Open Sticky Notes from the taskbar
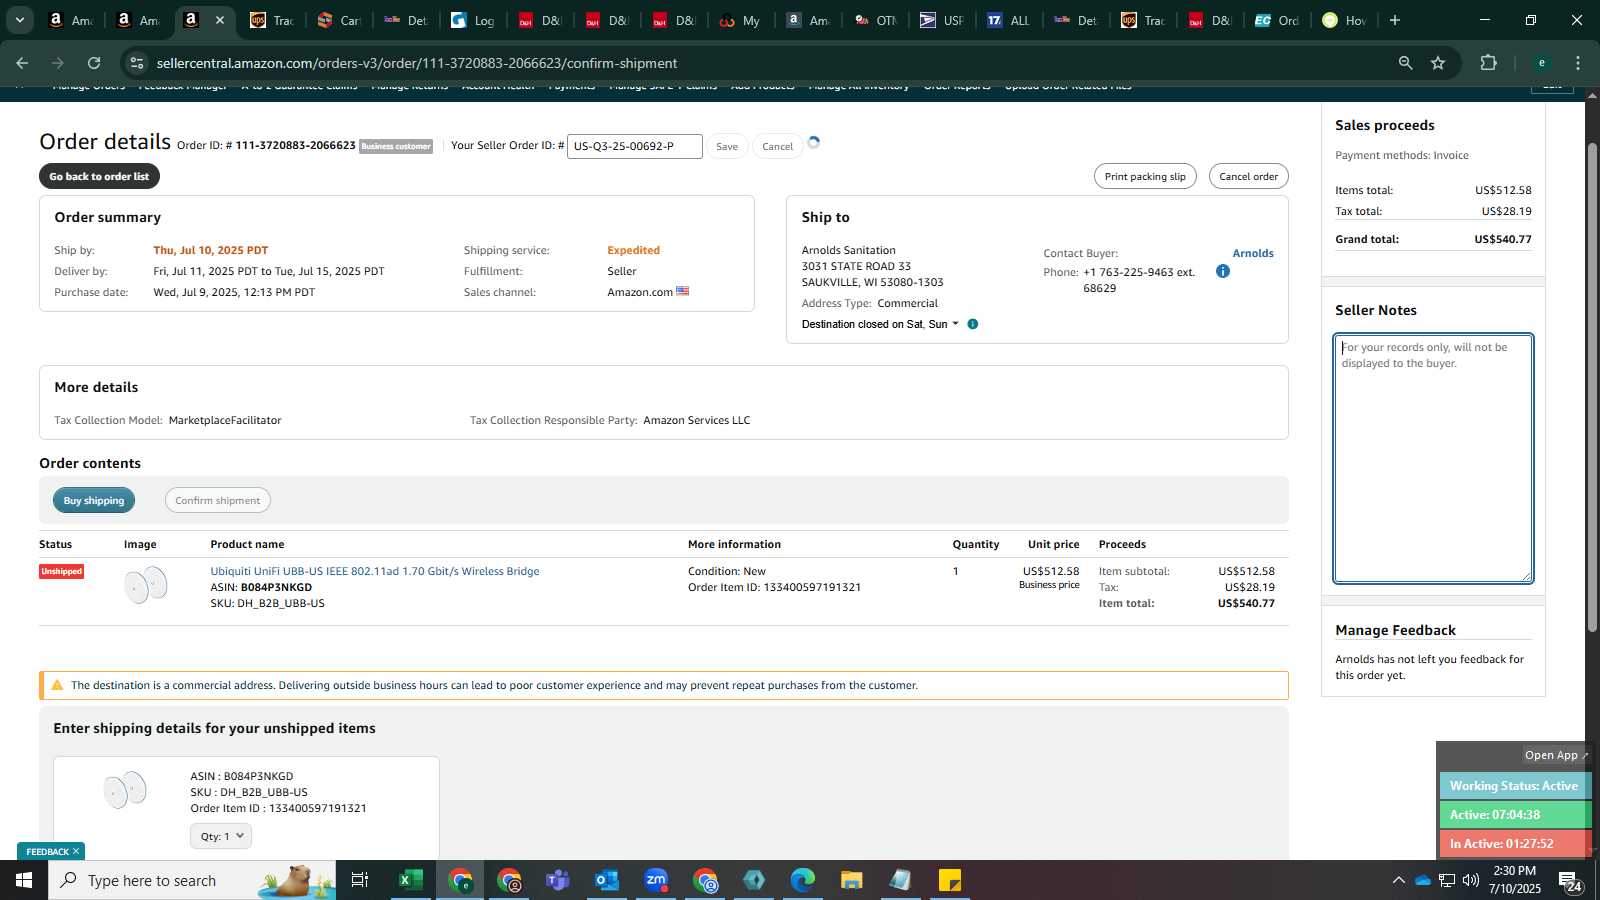The image size is (1600, 900). 950,880
